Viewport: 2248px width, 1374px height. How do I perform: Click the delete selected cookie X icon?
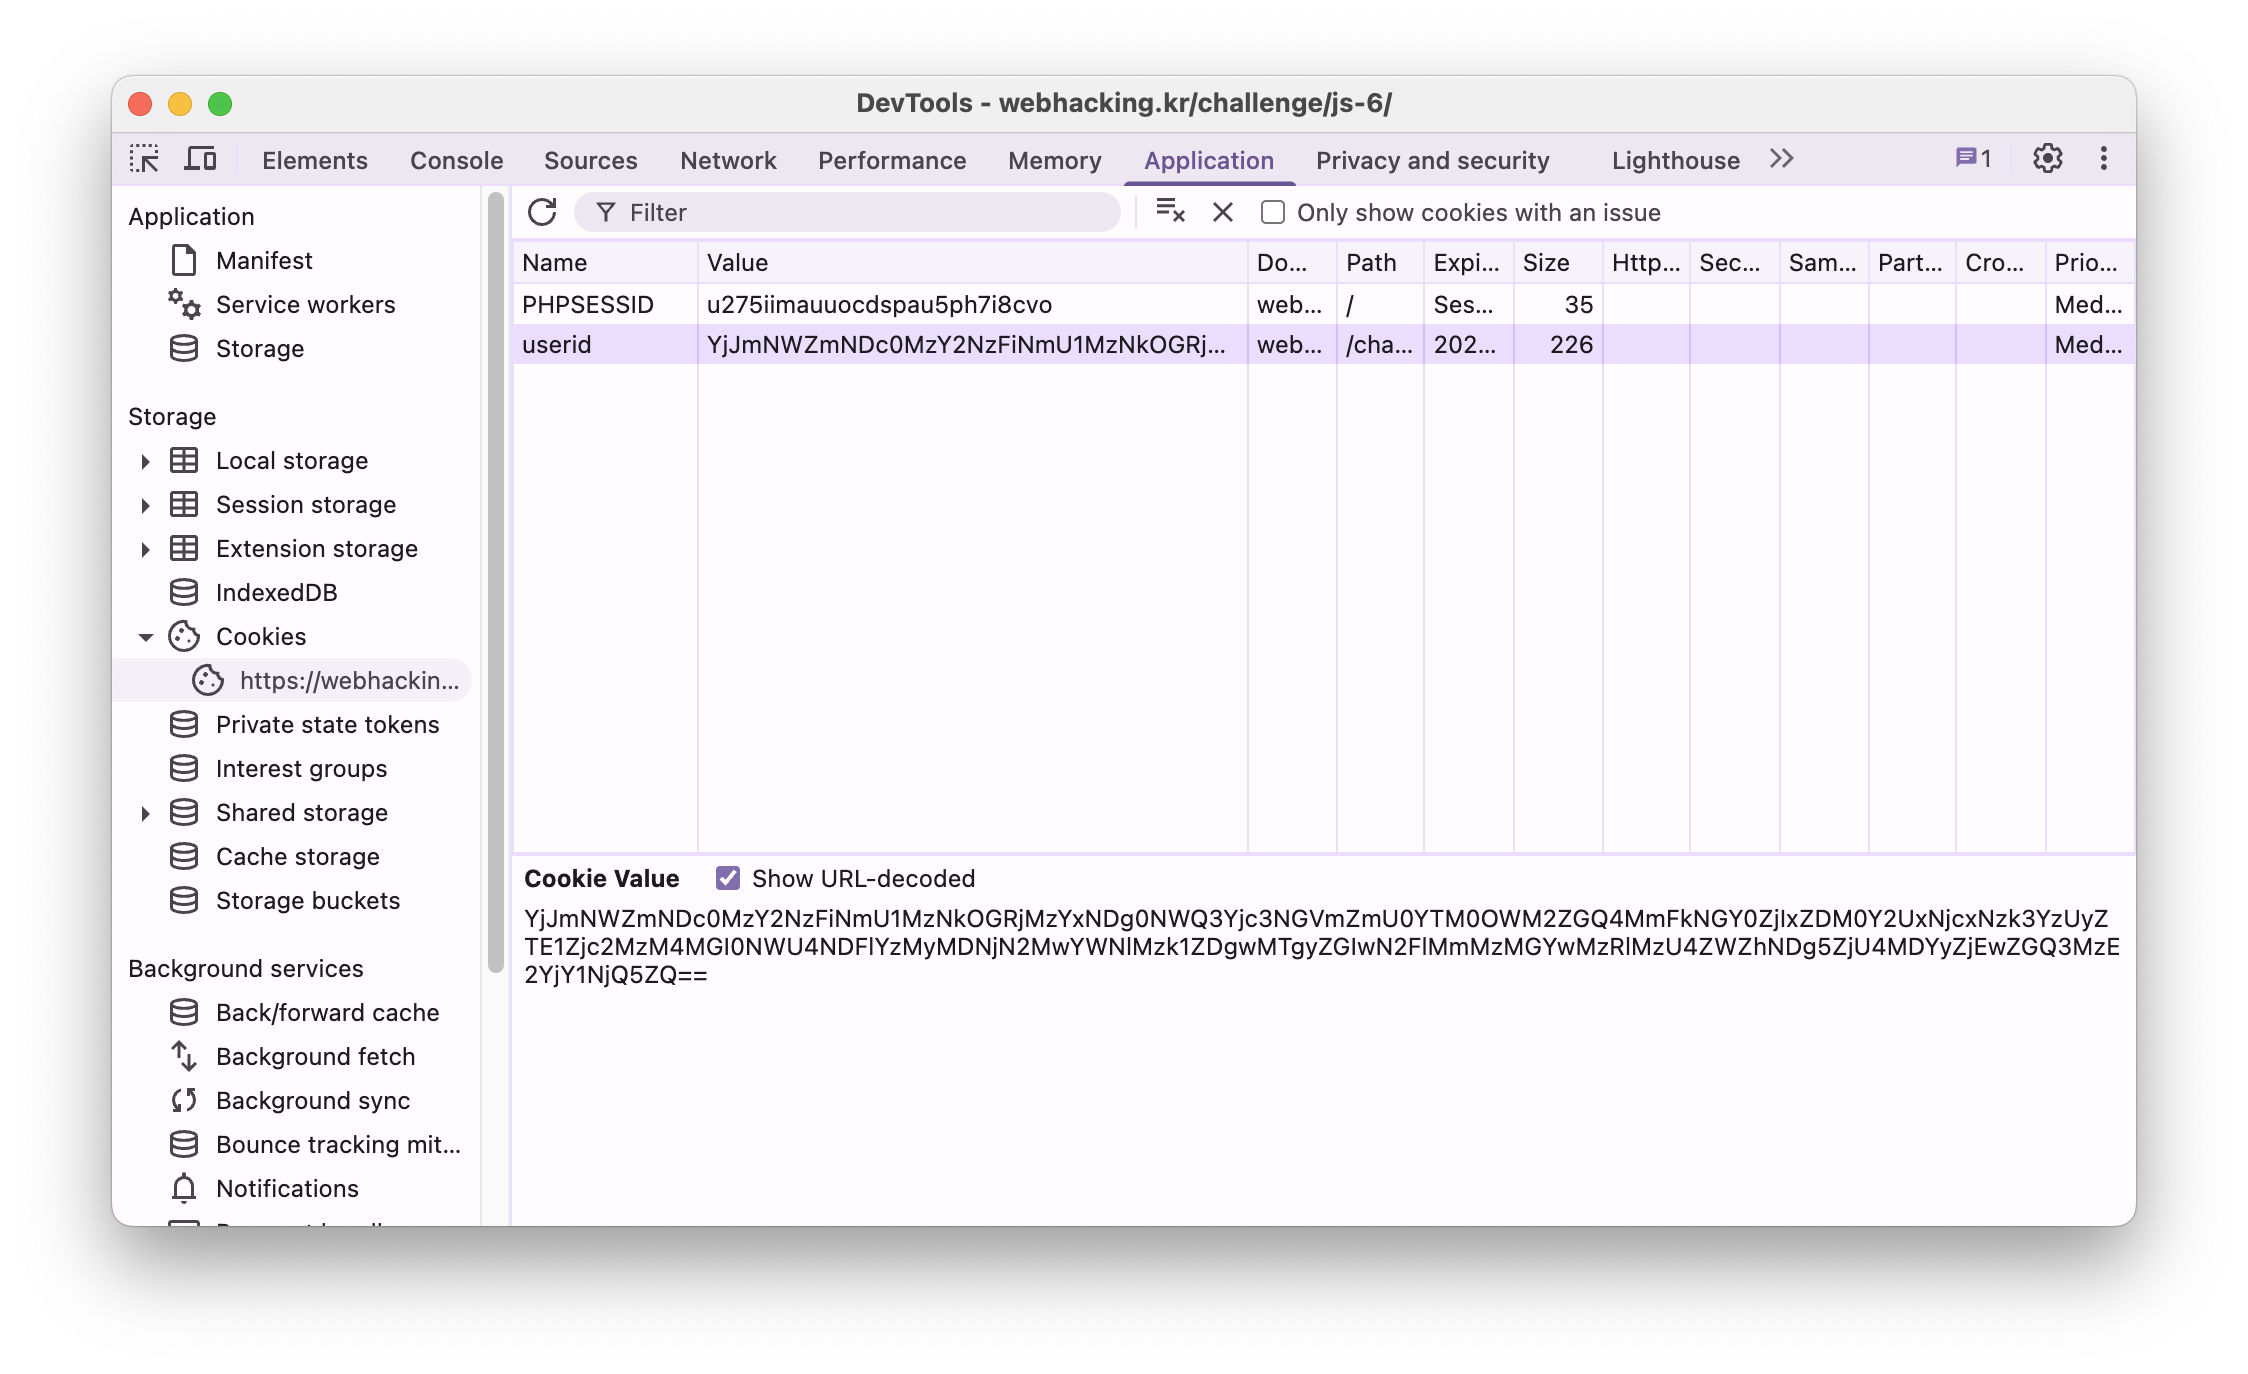[1222, 212]
